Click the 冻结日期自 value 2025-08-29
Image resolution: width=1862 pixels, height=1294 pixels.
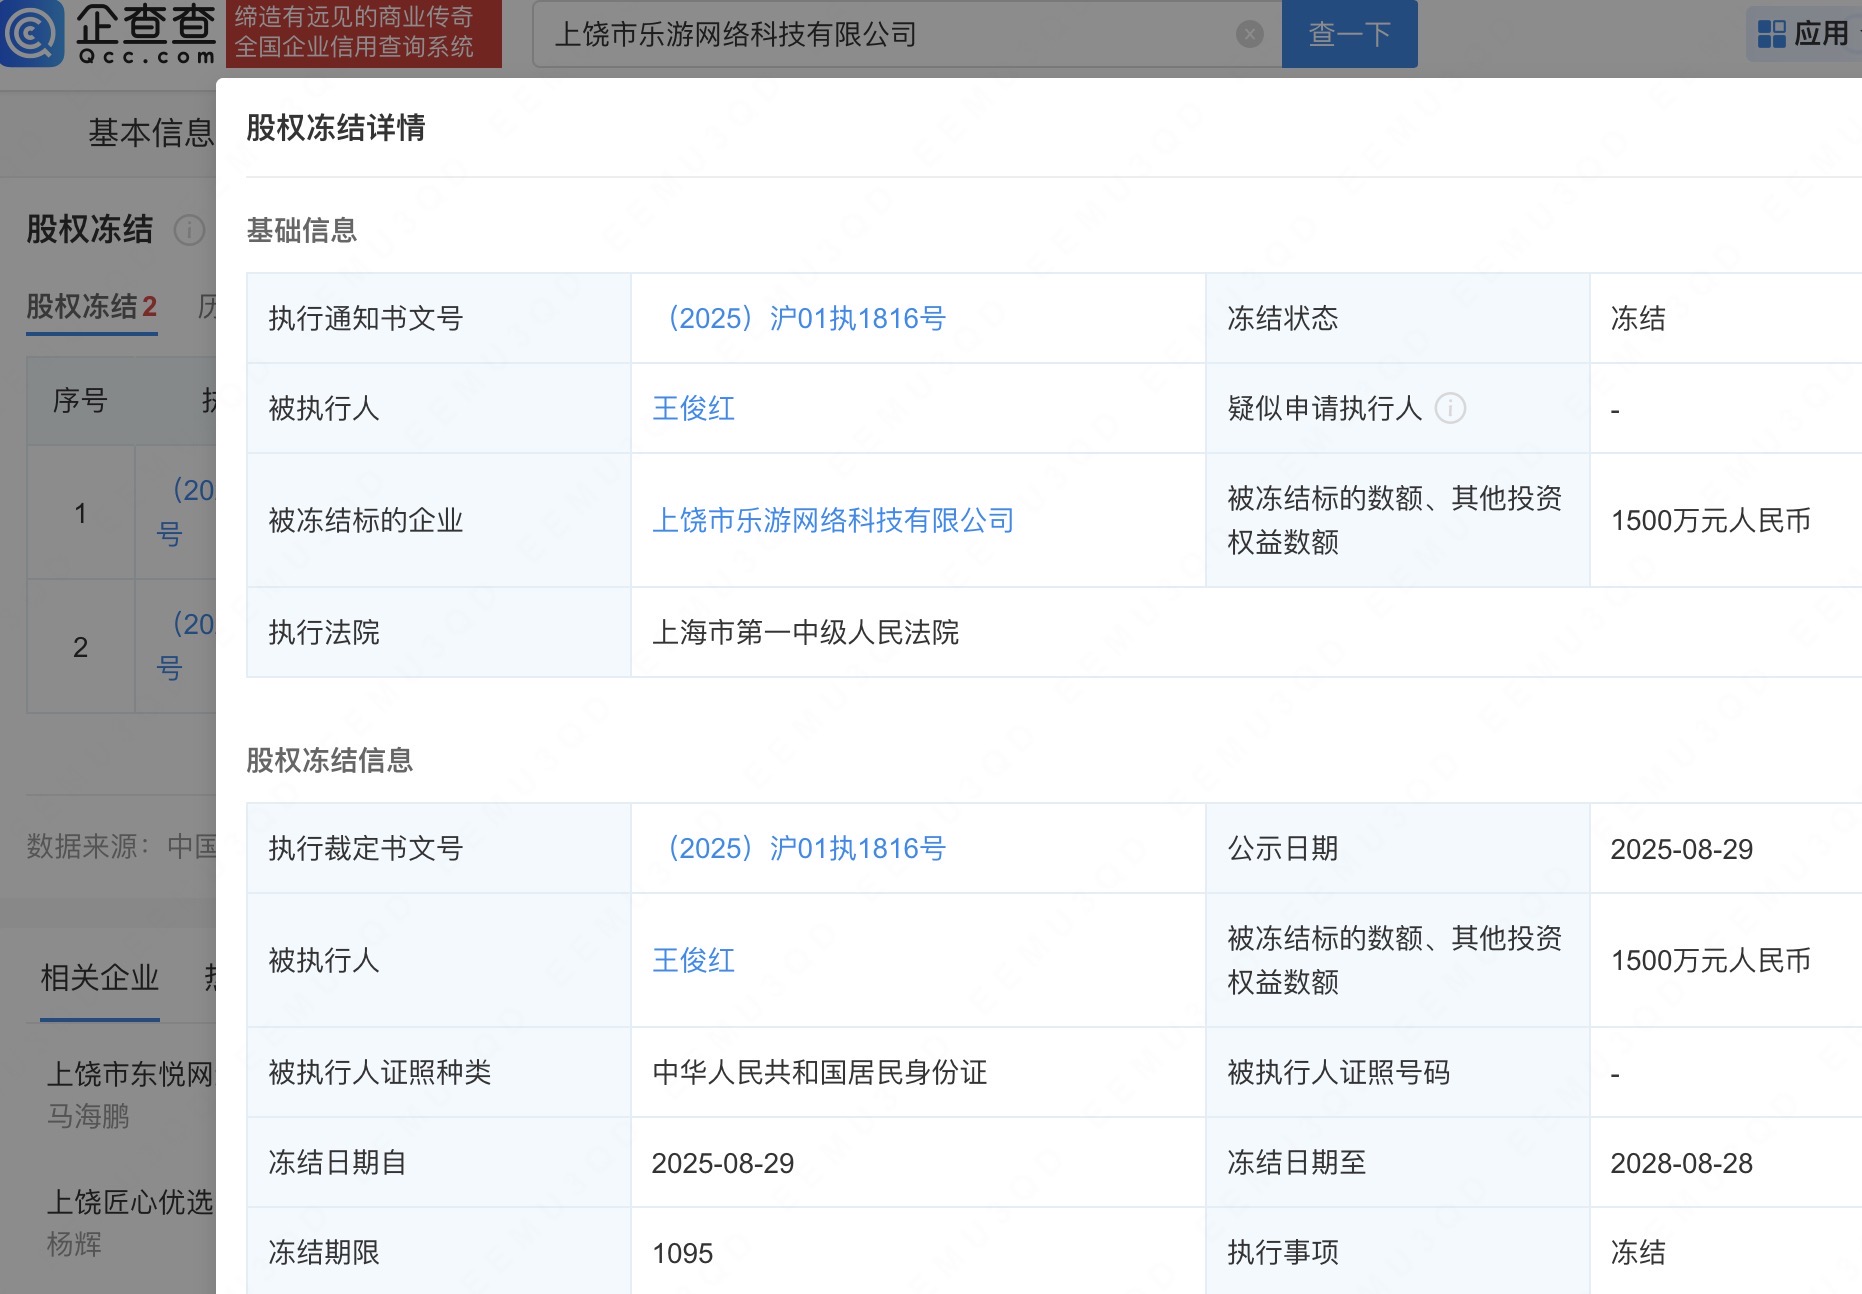click(723, 1163)
